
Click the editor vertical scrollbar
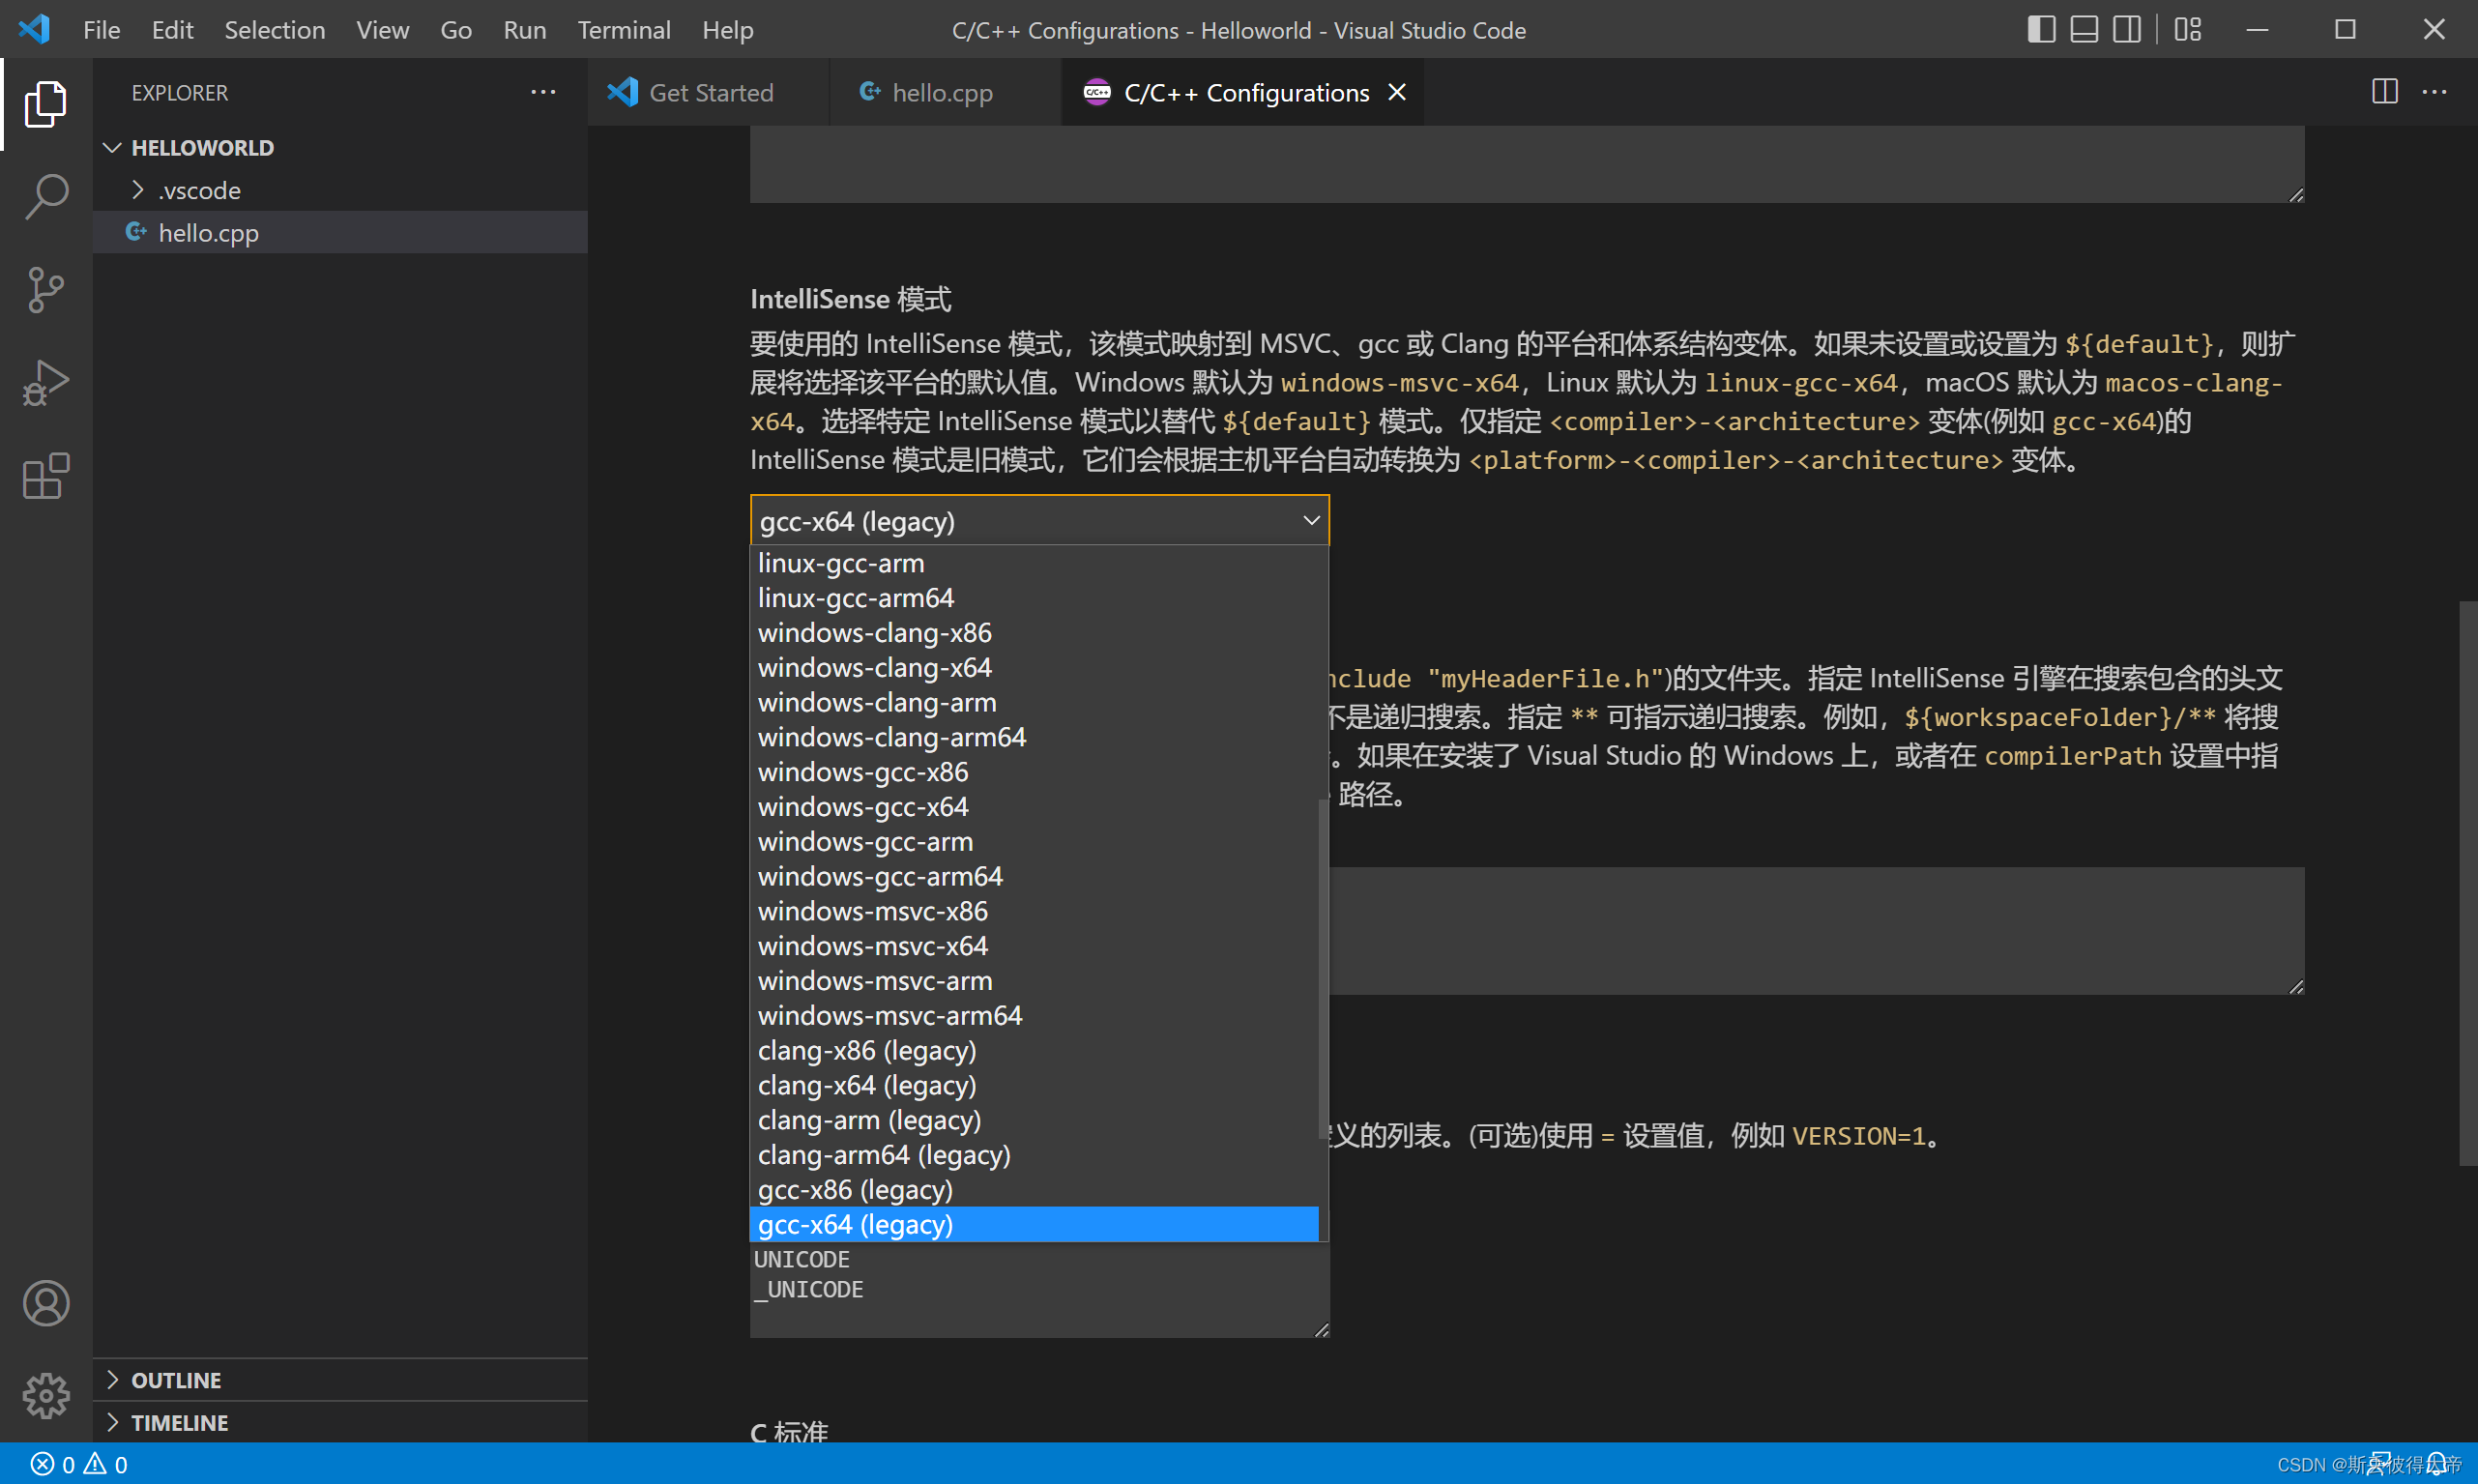tap(2468, 883)
